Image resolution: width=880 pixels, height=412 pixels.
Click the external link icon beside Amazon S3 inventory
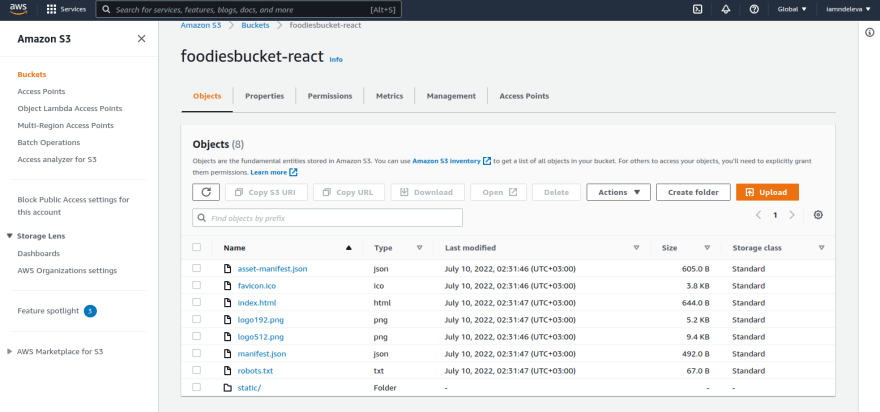pos(487,161)
